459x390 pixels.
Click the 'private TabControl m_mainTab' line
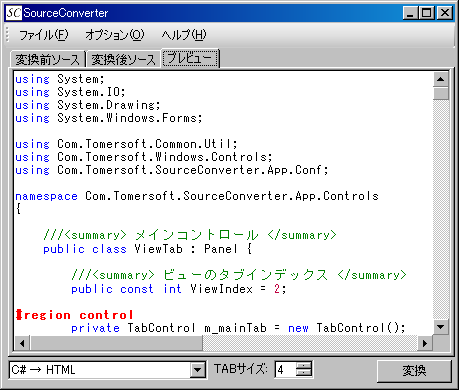[238, 328]
